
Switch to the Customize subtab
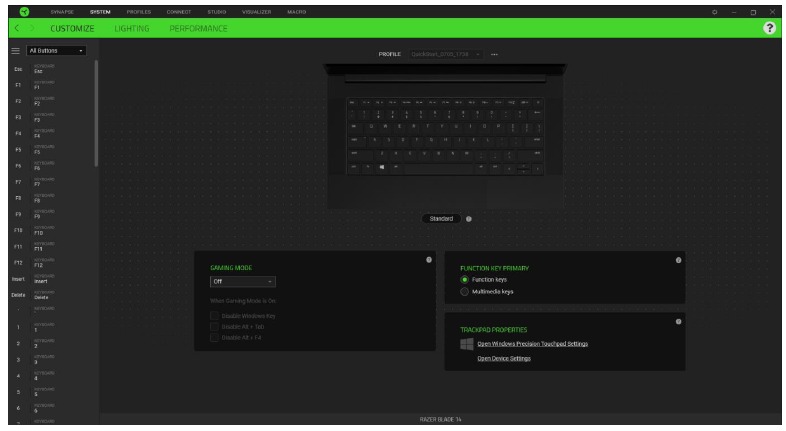(72, 29)
